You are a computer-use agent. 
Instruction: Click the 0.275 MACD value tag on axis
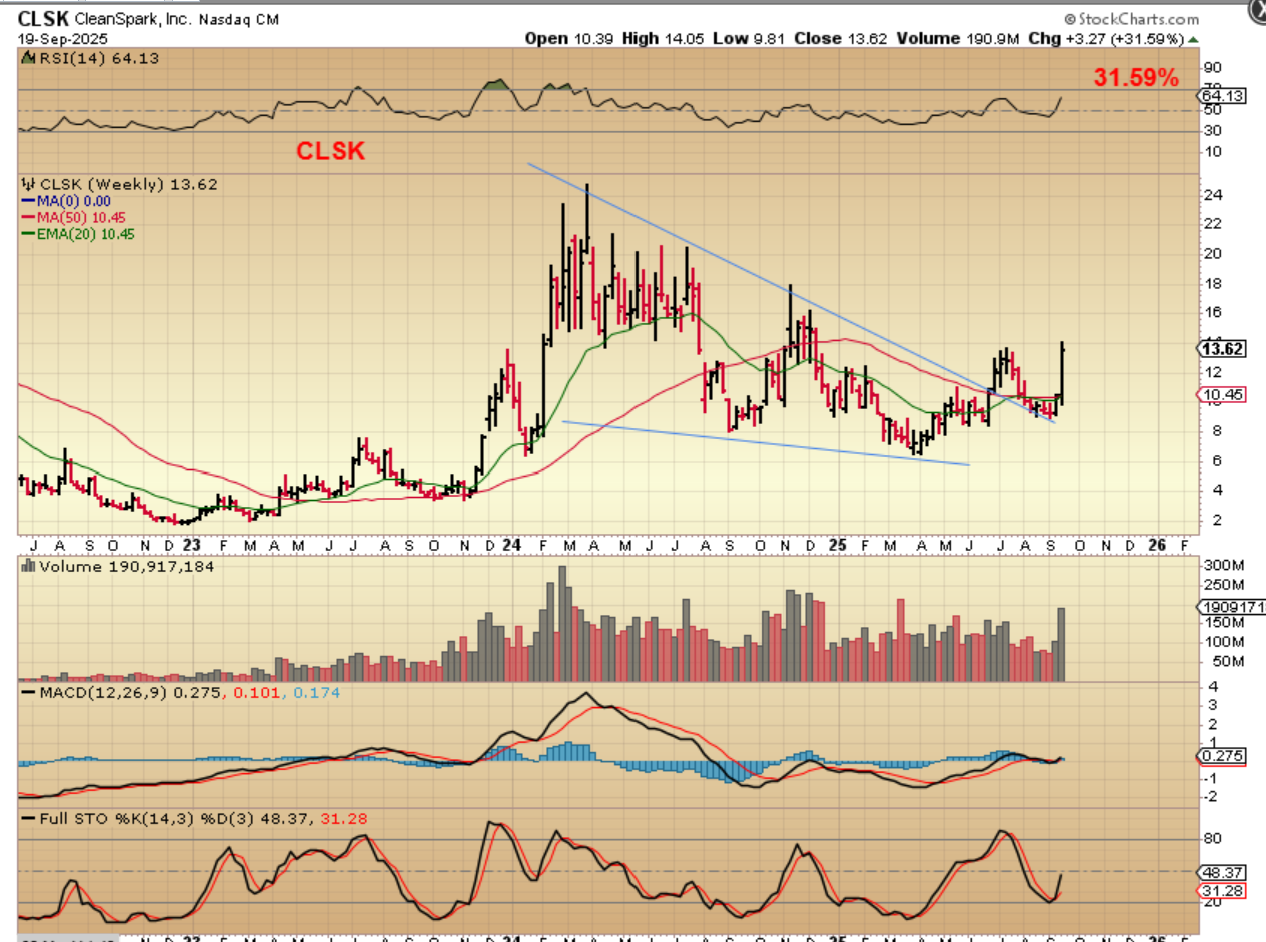pos(1221,757)
